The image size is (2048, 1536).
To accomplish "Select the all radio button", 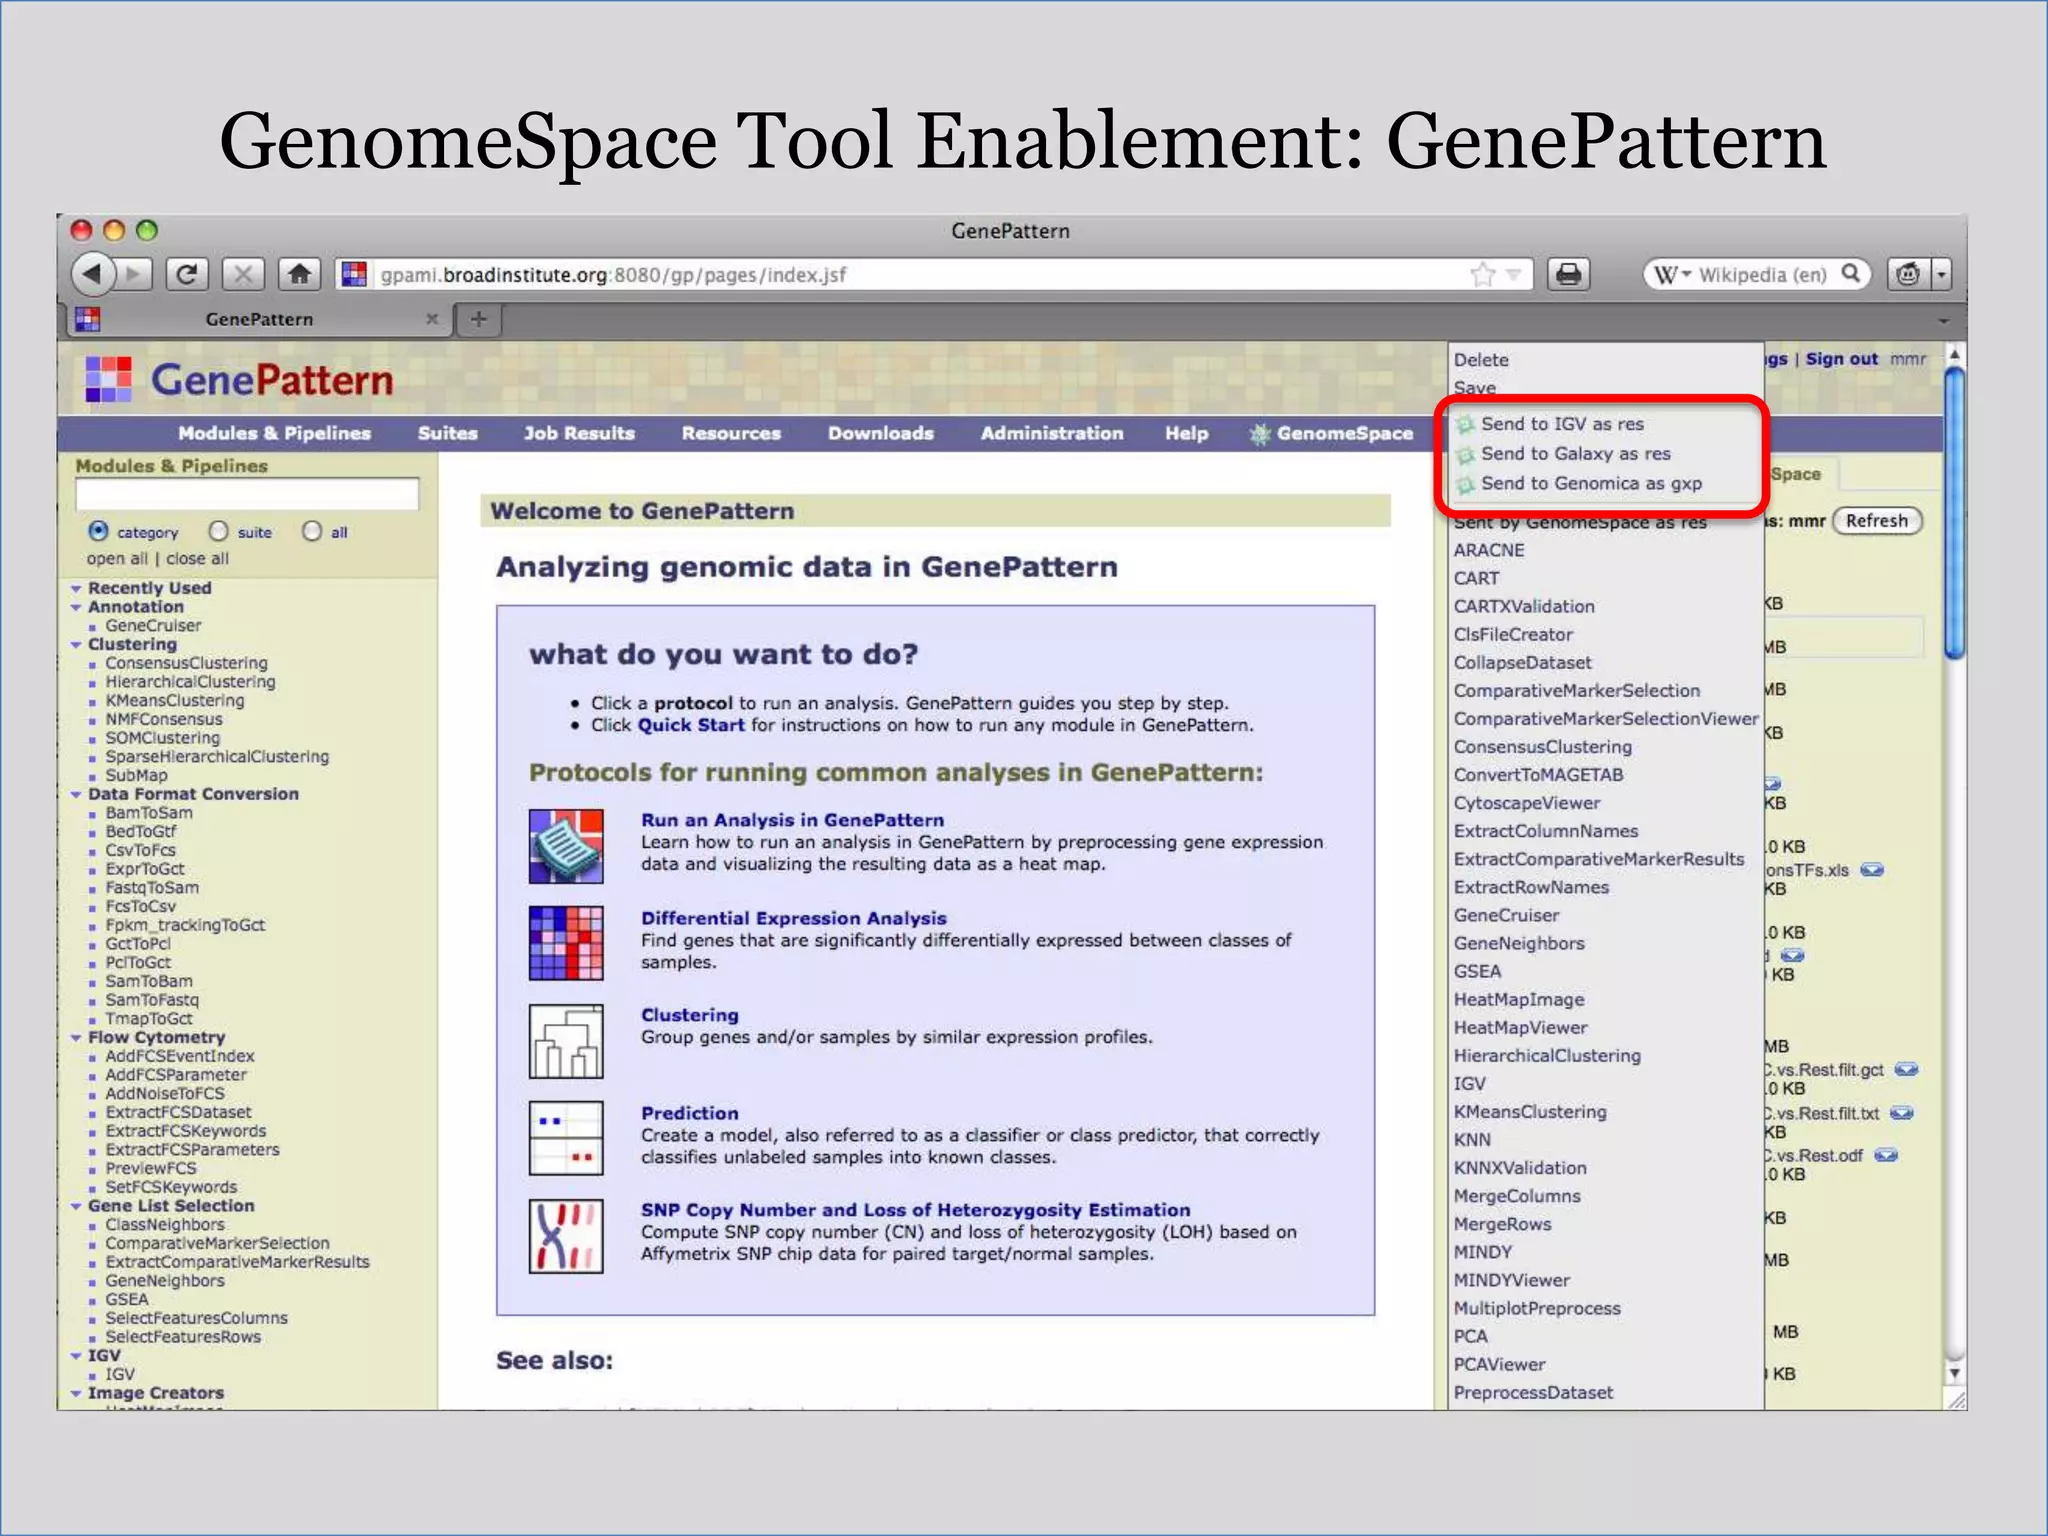I will point(312,531).
